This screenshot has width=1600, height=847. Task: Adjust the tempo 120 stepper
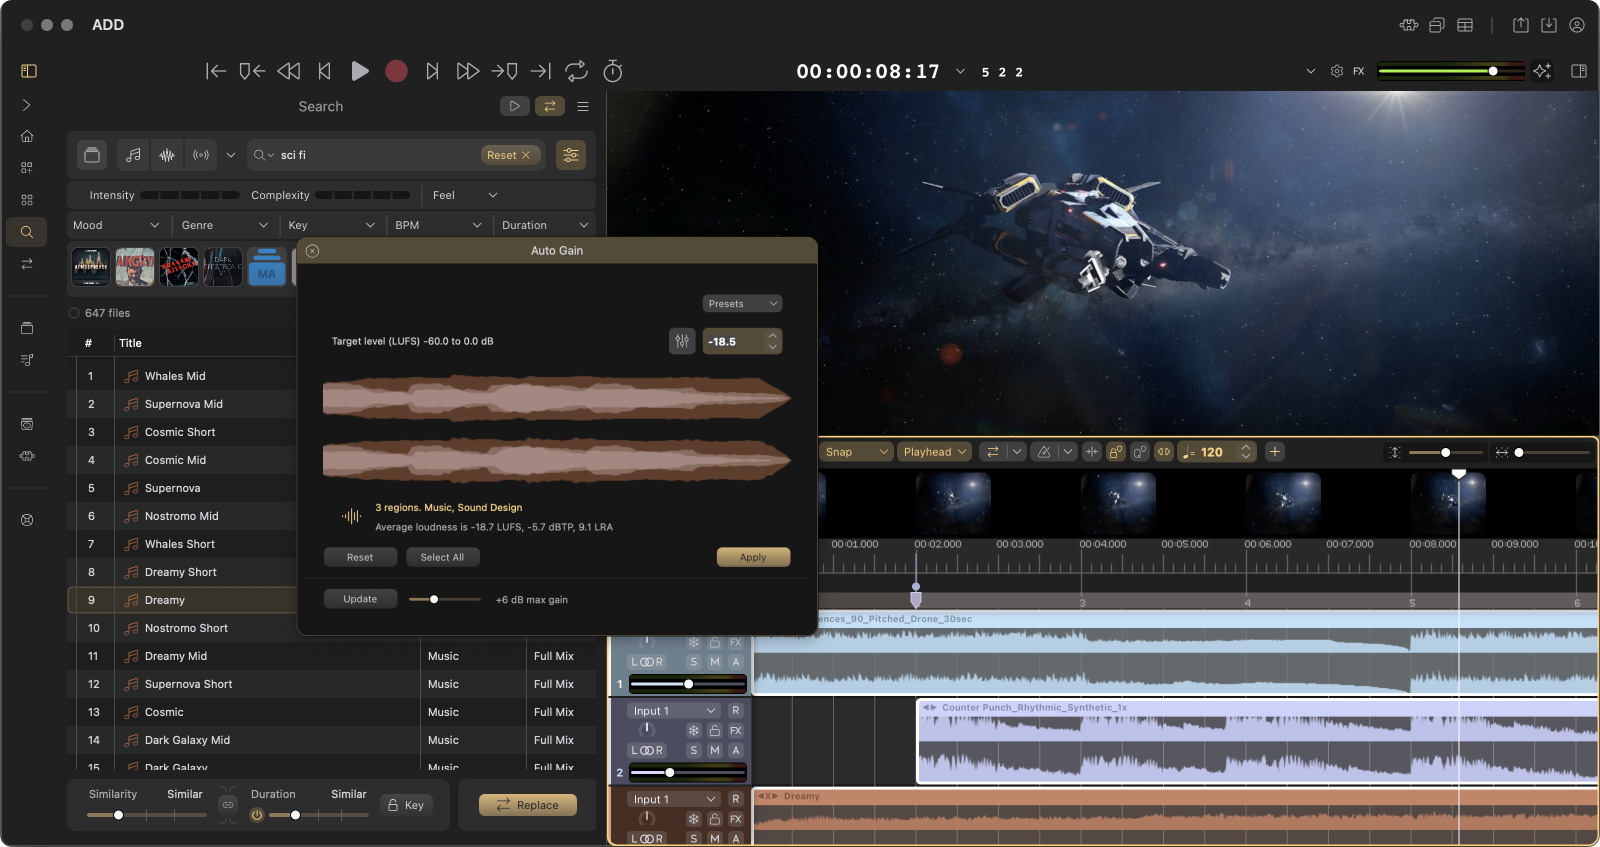[1246, 452]
